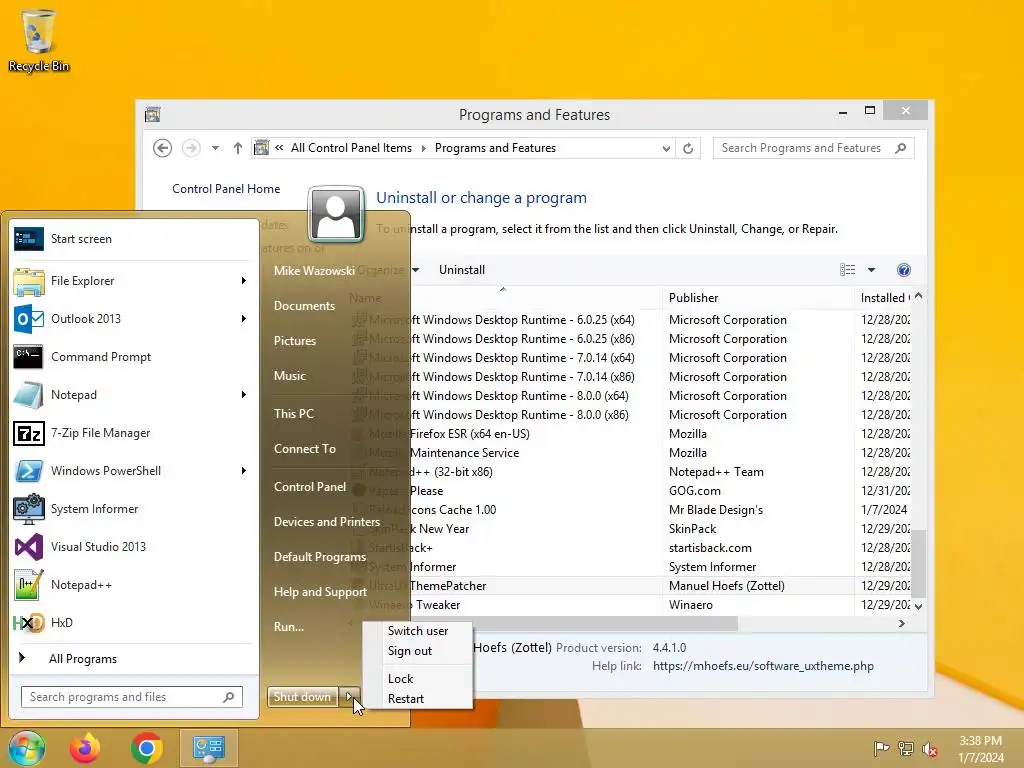Expand Outlook 2013 jump list arrow
Screen dimensions: 1024x768
coord(243,319)
